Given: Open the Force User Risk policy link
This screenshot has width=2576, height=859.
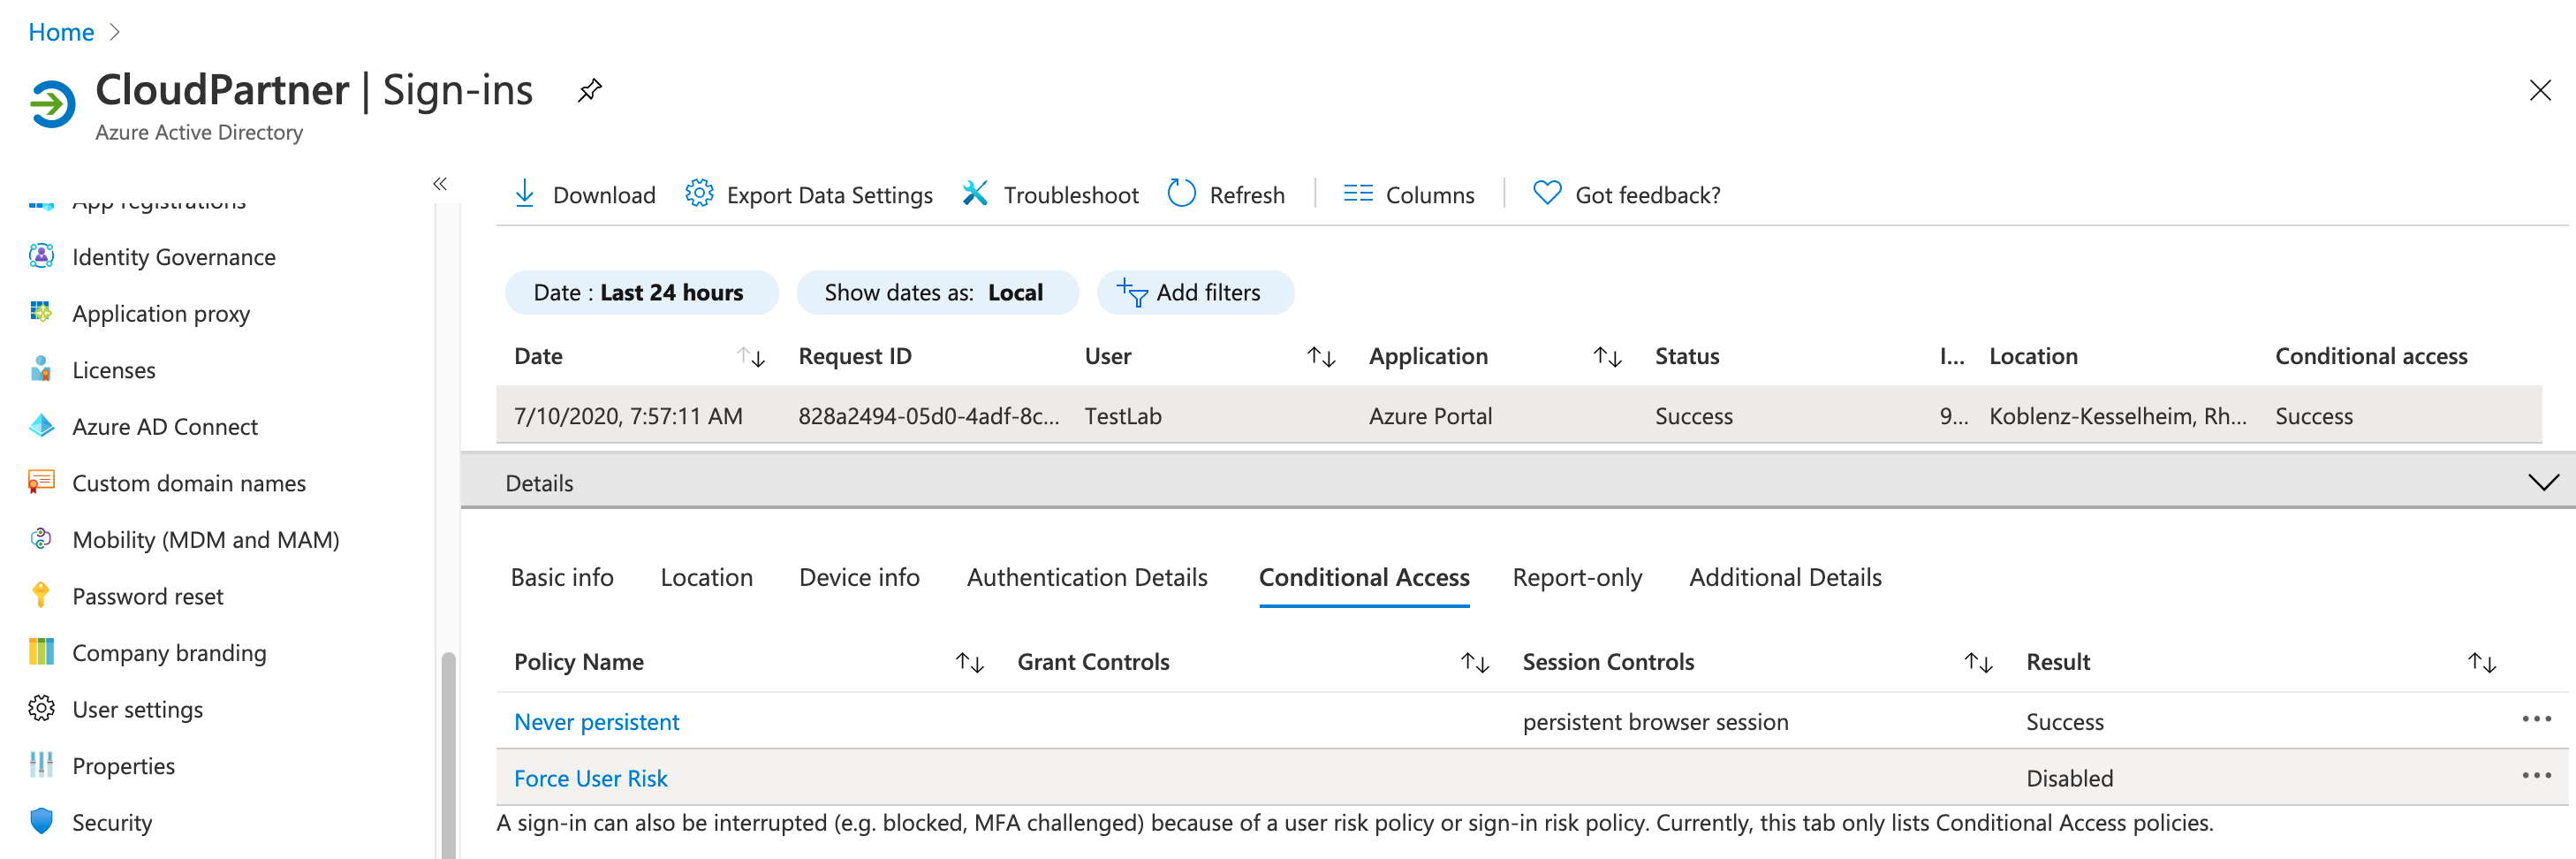Looking at the screenshot, I should coord(590,778).
